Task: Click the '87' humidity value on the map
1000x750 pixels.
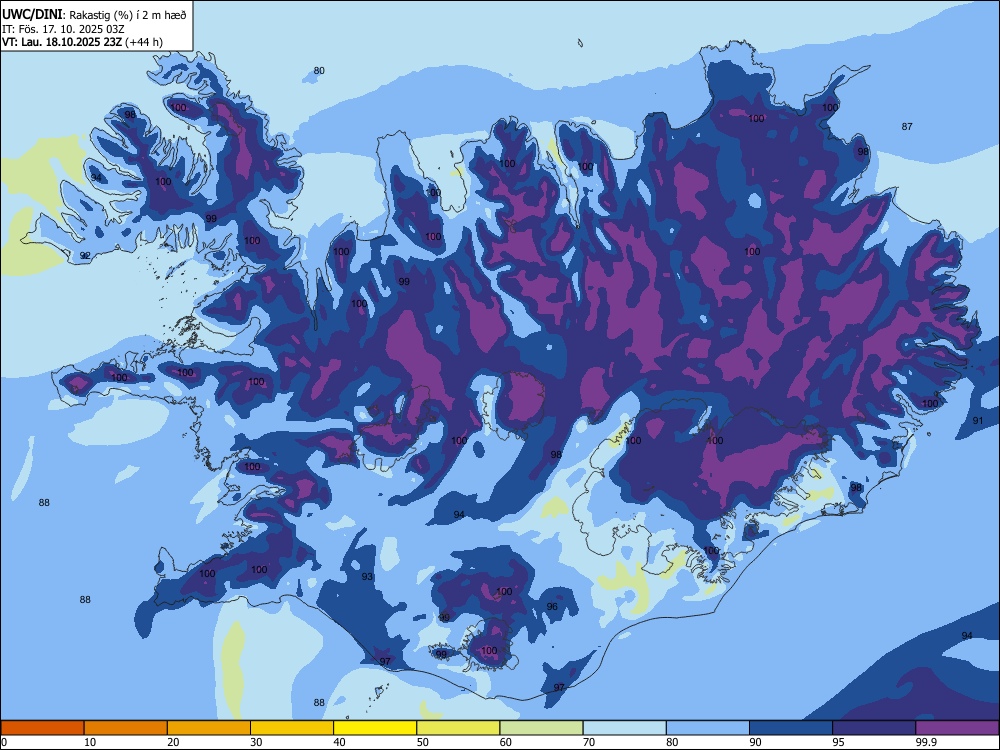Action: pos(907,127)
